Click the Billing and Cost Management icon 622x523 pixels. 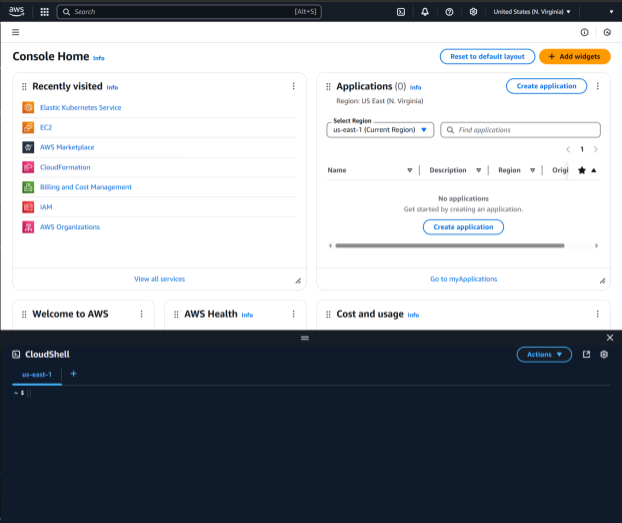coord(28,187)
